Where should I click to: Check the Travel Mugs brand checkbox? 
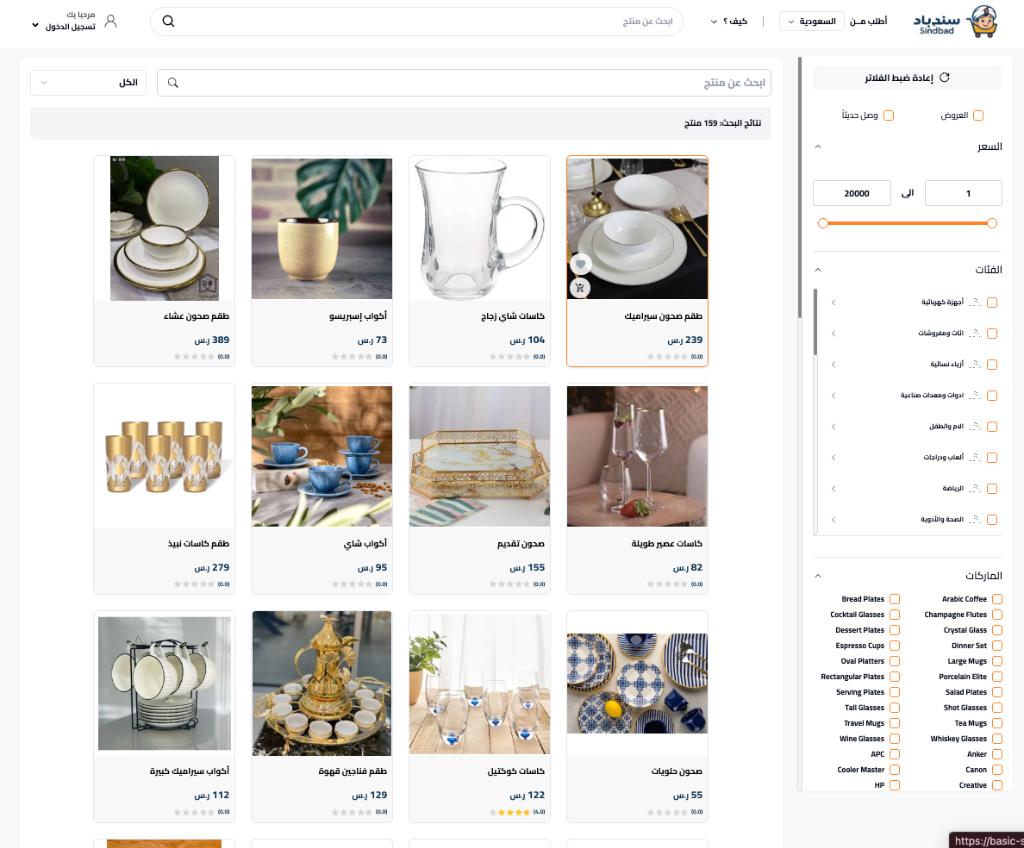[x=895, y=723]
